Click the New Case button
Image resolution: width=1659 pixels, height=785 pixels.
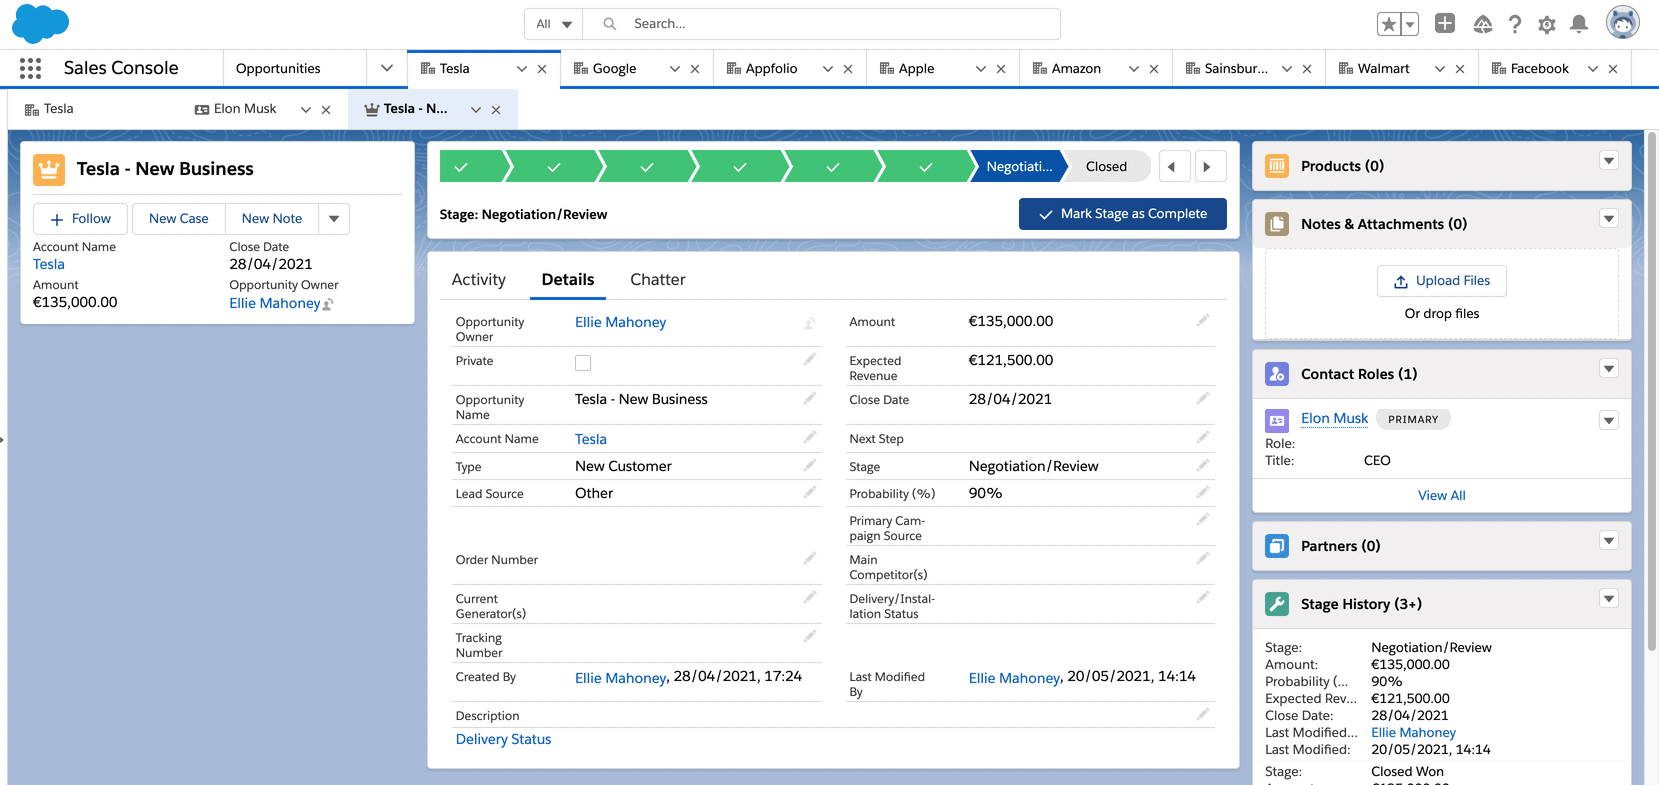pyautogui.click(x=178, y=219)
